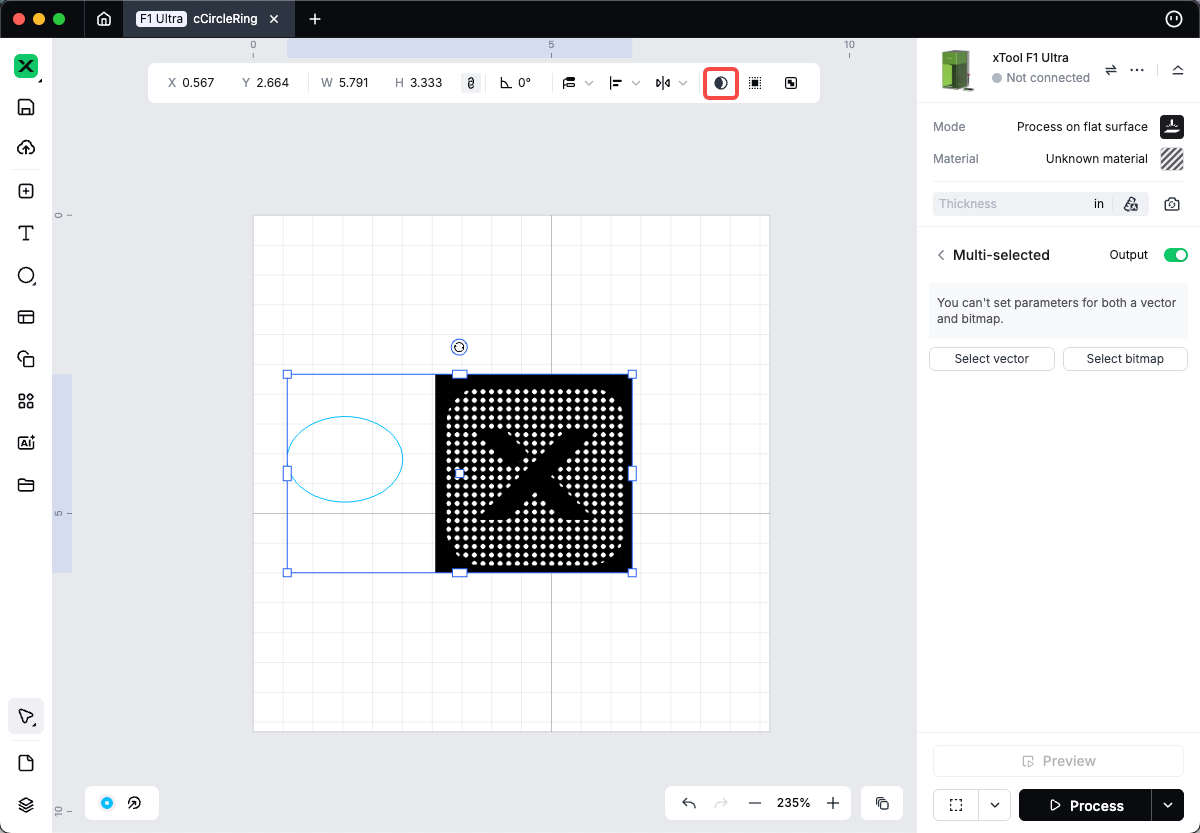
Task: Click the Undo arrow
Action: tap(689, 803)
